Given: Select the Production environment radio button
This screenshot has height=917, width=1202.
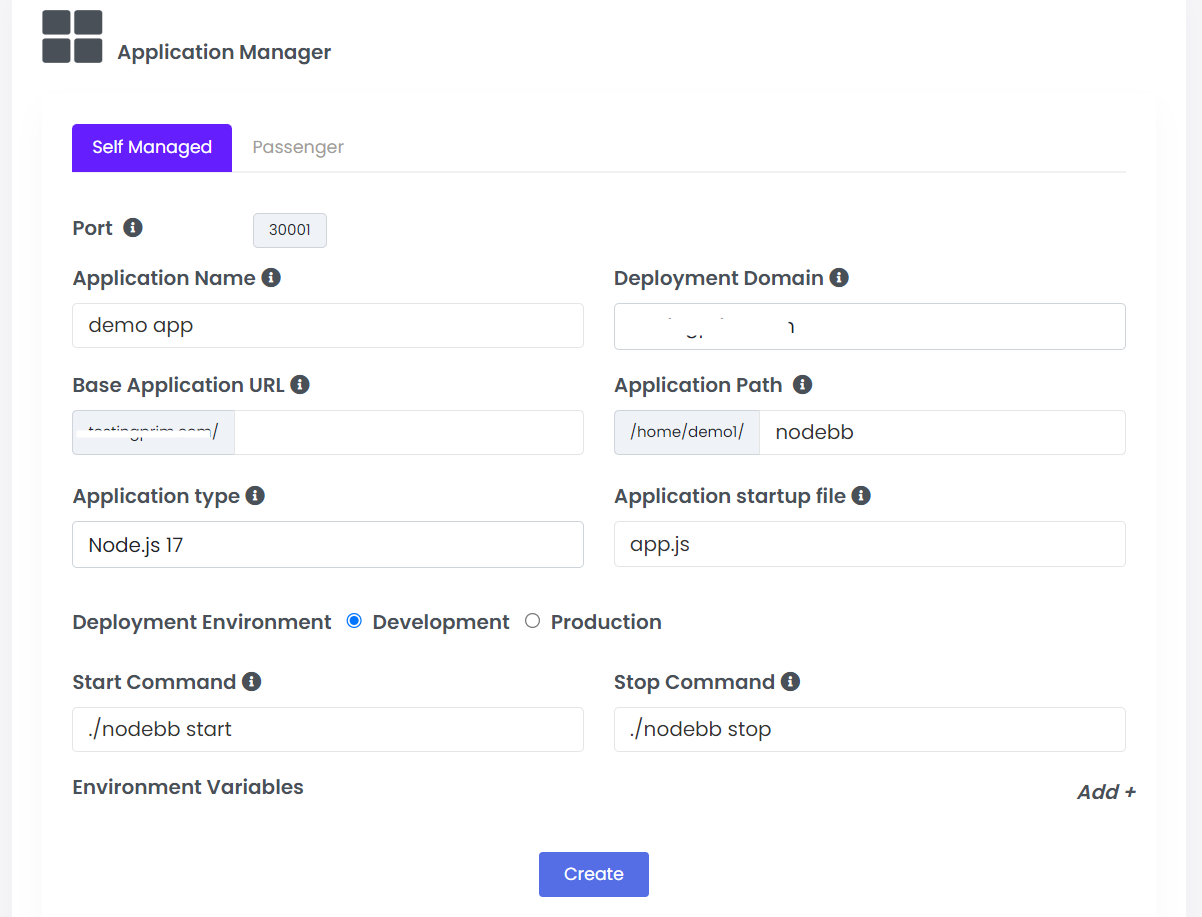Looking at the screenshot, I should pos(532,621).
